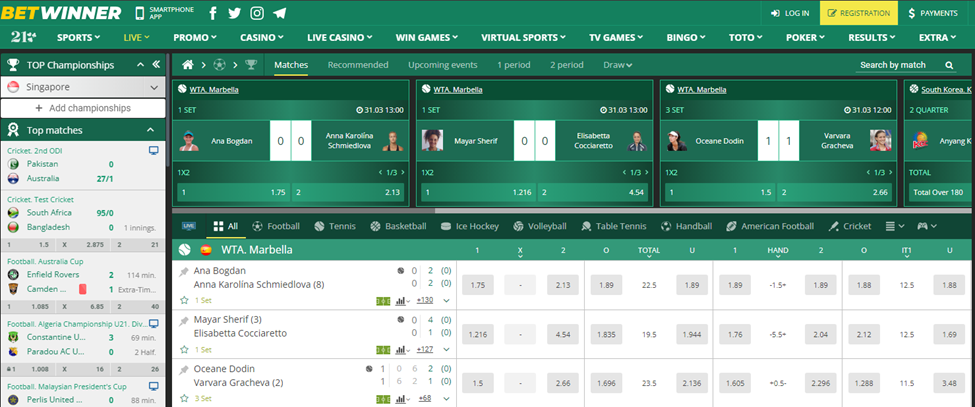Screen dimensions: 975x407
Task: Pin the Oceane Dodin match
Action: pos(184,370)
